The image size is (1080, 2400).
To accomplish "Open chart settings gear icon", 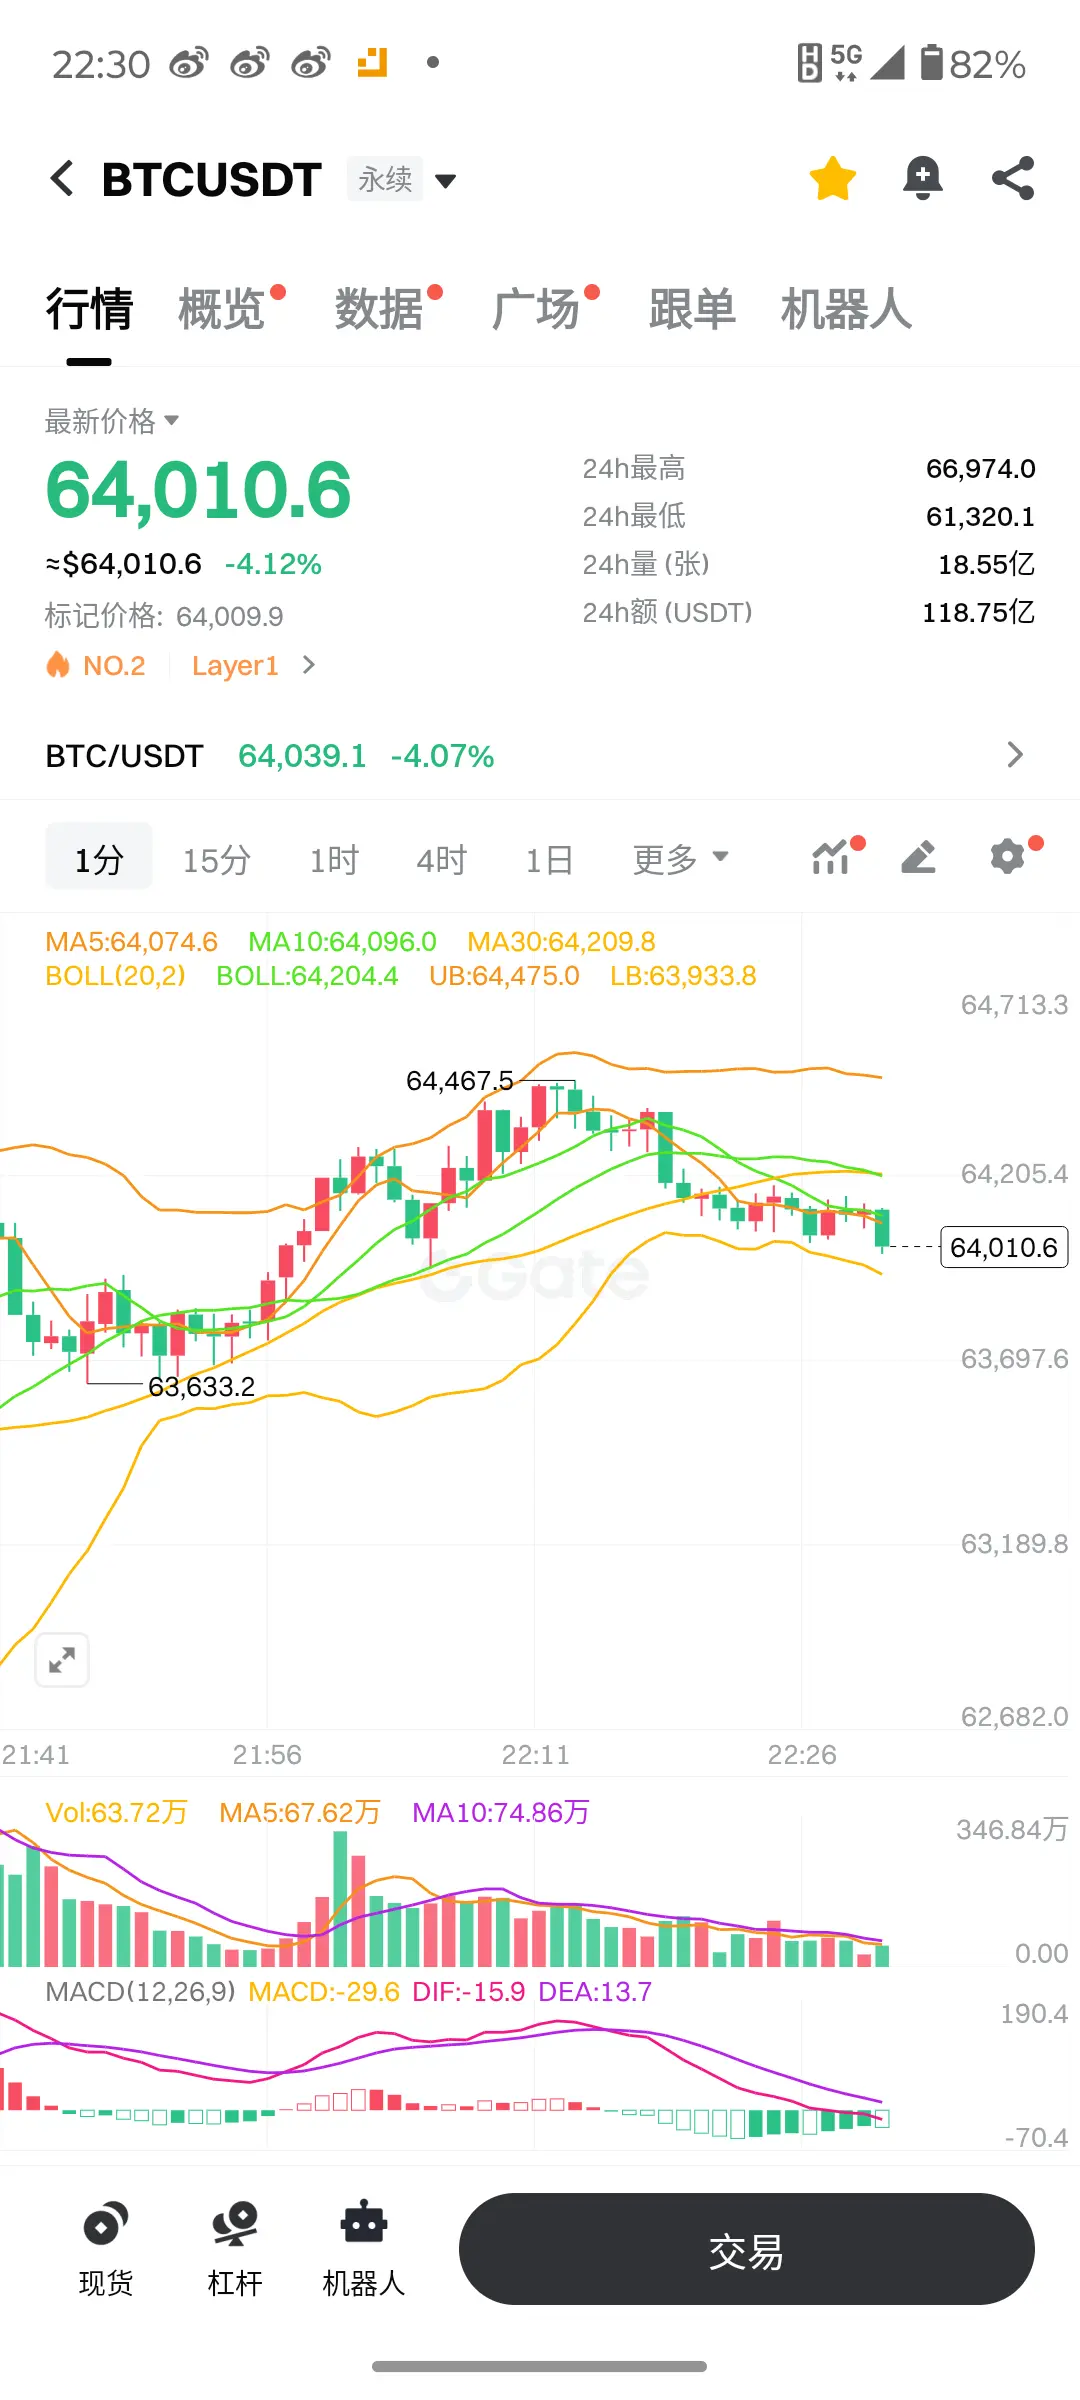I will [1008, 857].
